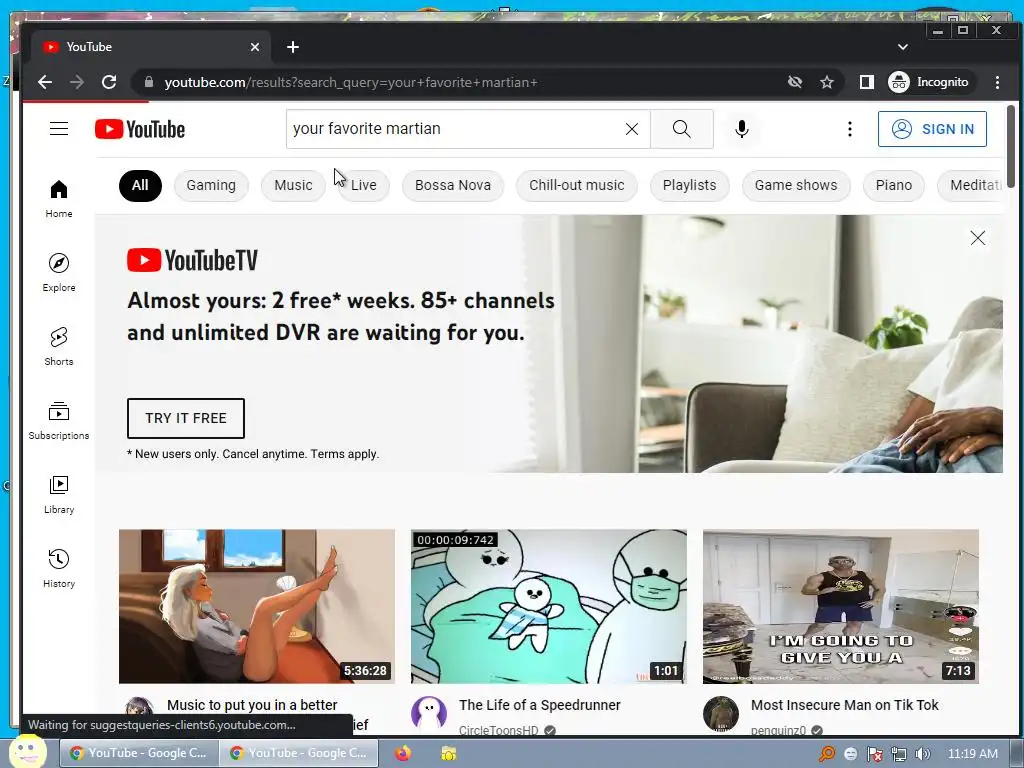Go forward in browser
Screen dimensions: 1024x768
tap(76, 82)
